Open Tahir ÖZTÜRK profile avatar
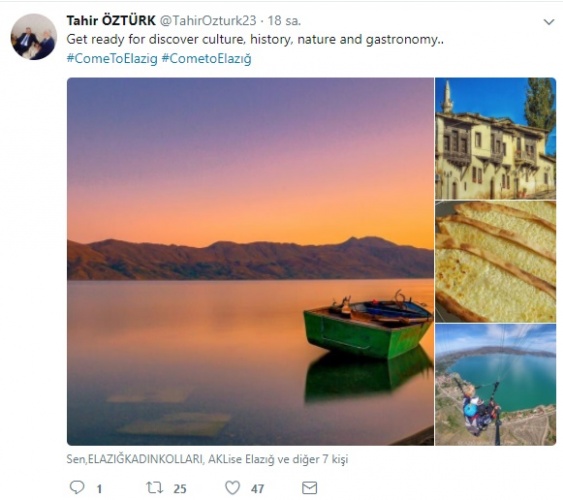The height and width of the screenshot is (500, 563). pyautogui.click(x=34, y=37)
